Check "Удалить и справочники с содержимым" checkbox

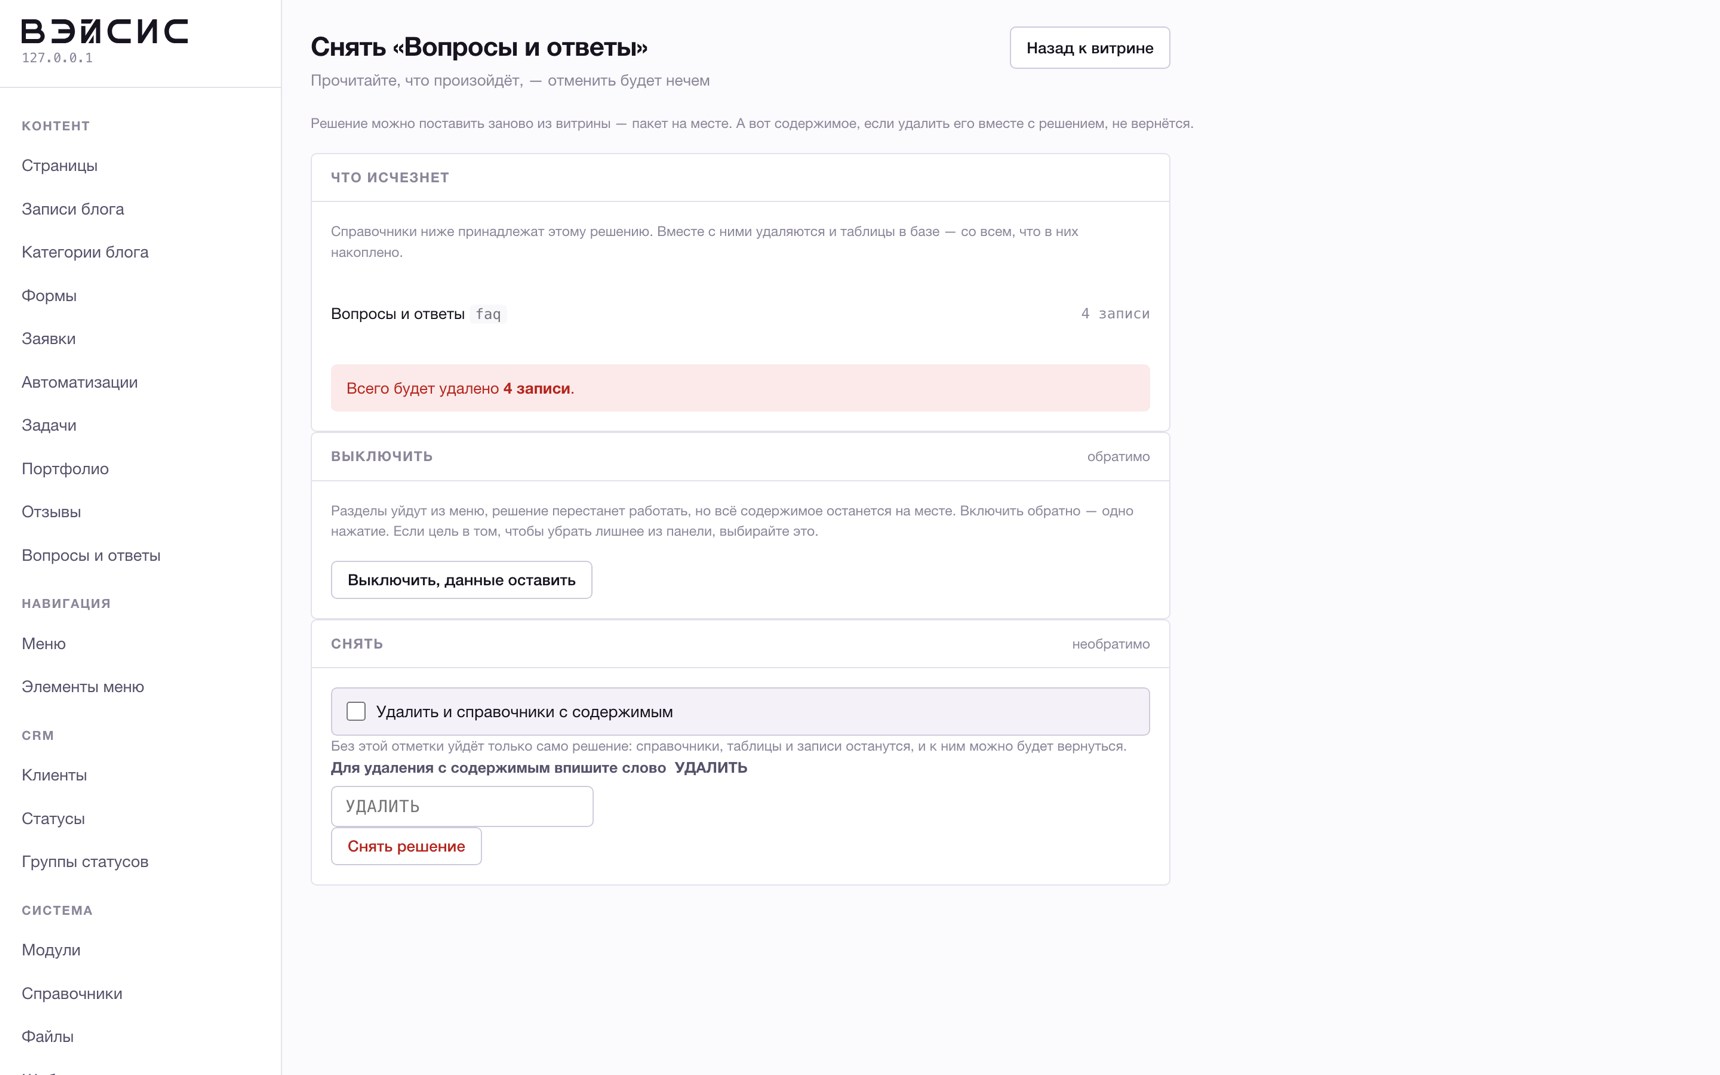[356, 711]
